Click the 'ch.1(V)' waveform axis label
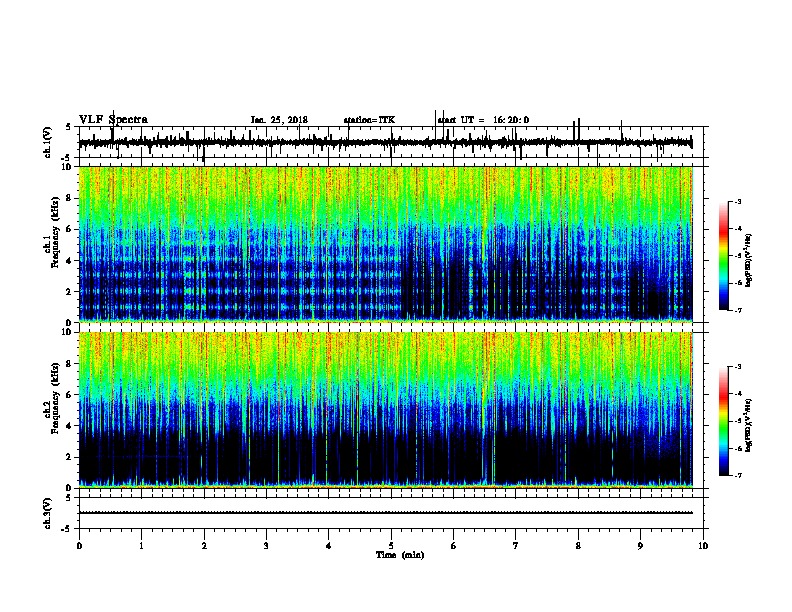Screen dimensions: 792x612 48,142
